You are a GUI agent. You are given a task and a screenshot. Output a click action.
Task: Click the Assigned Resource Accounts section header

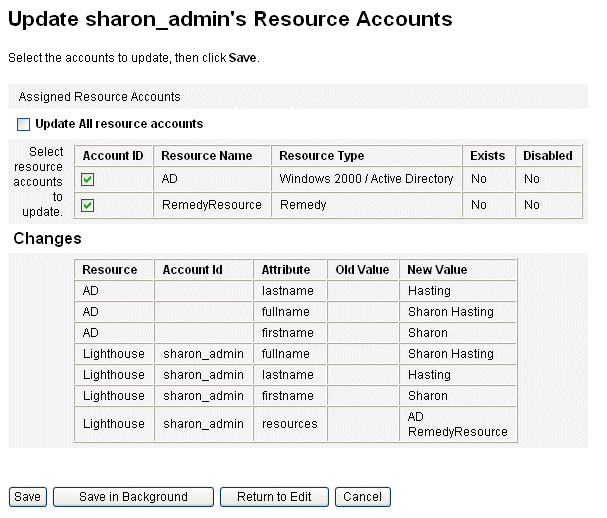point(99,97)
